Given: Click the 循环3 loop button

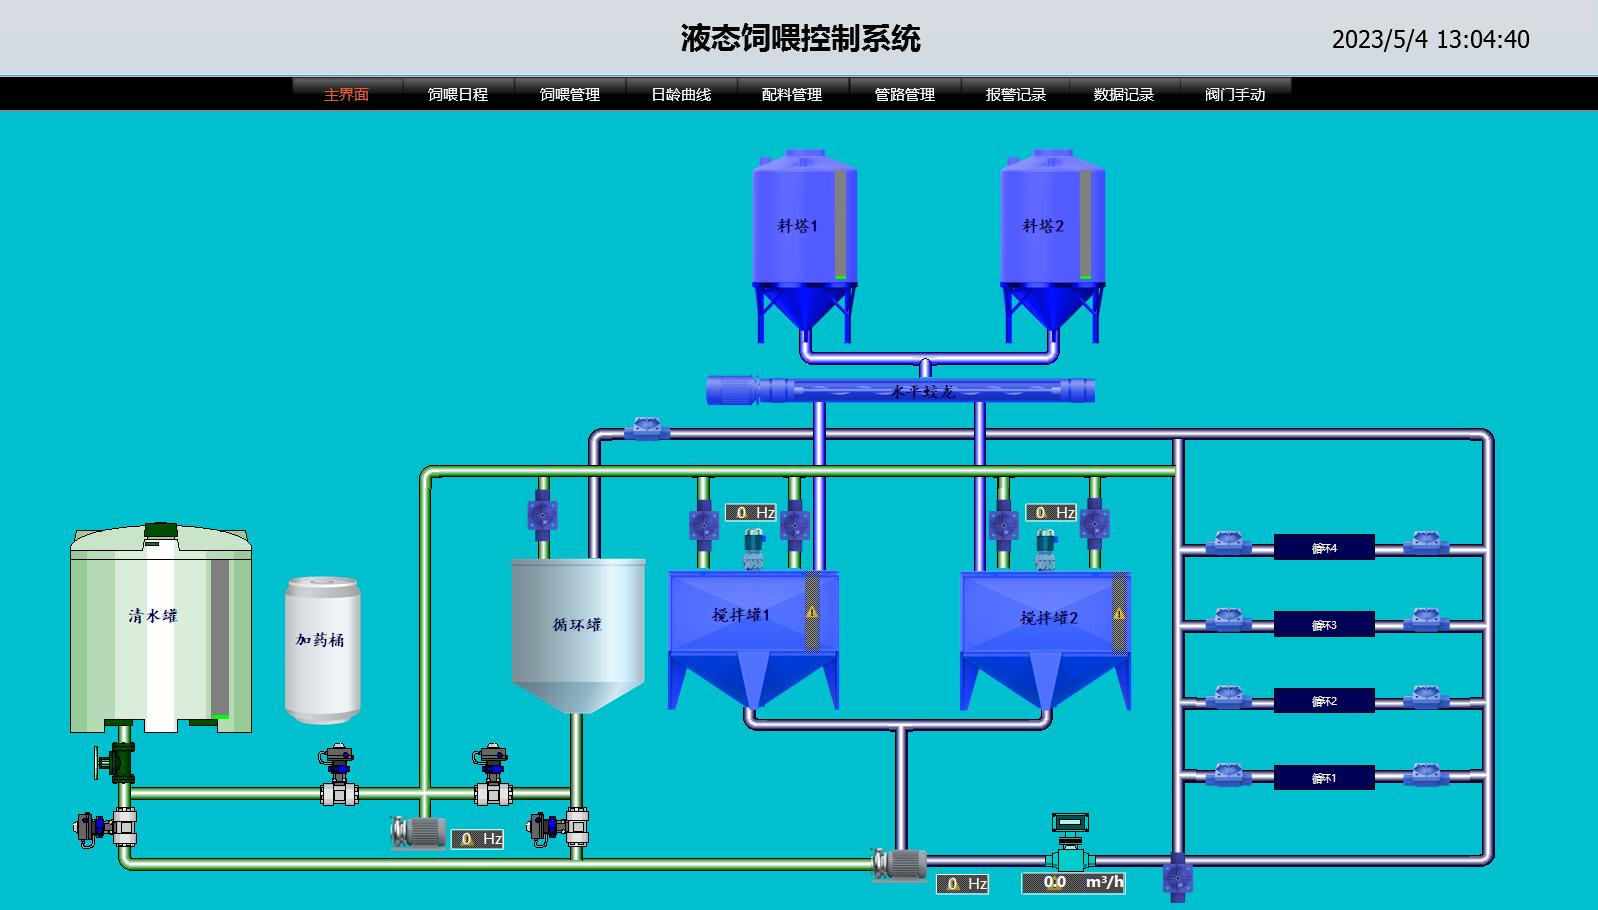Looking at the screenshot, I should 1324,625.
